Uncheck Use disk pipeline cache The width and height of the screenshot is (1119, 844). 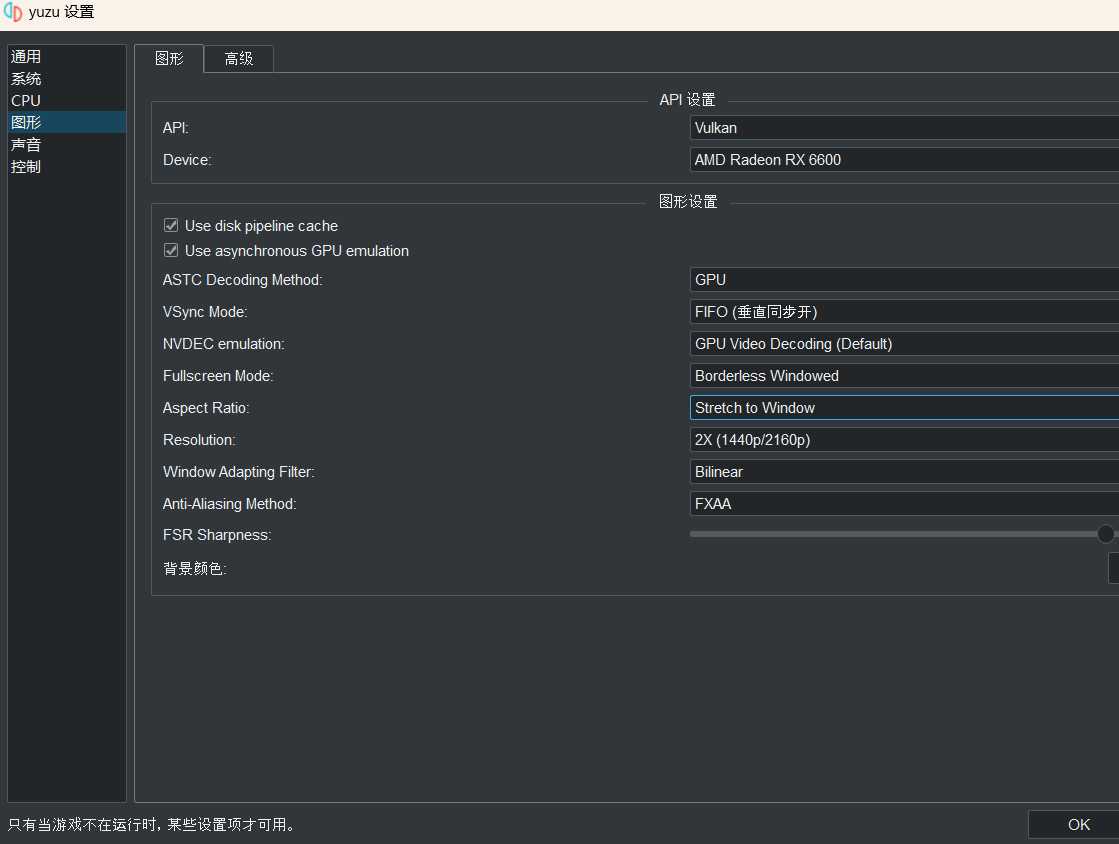point(170,225)
